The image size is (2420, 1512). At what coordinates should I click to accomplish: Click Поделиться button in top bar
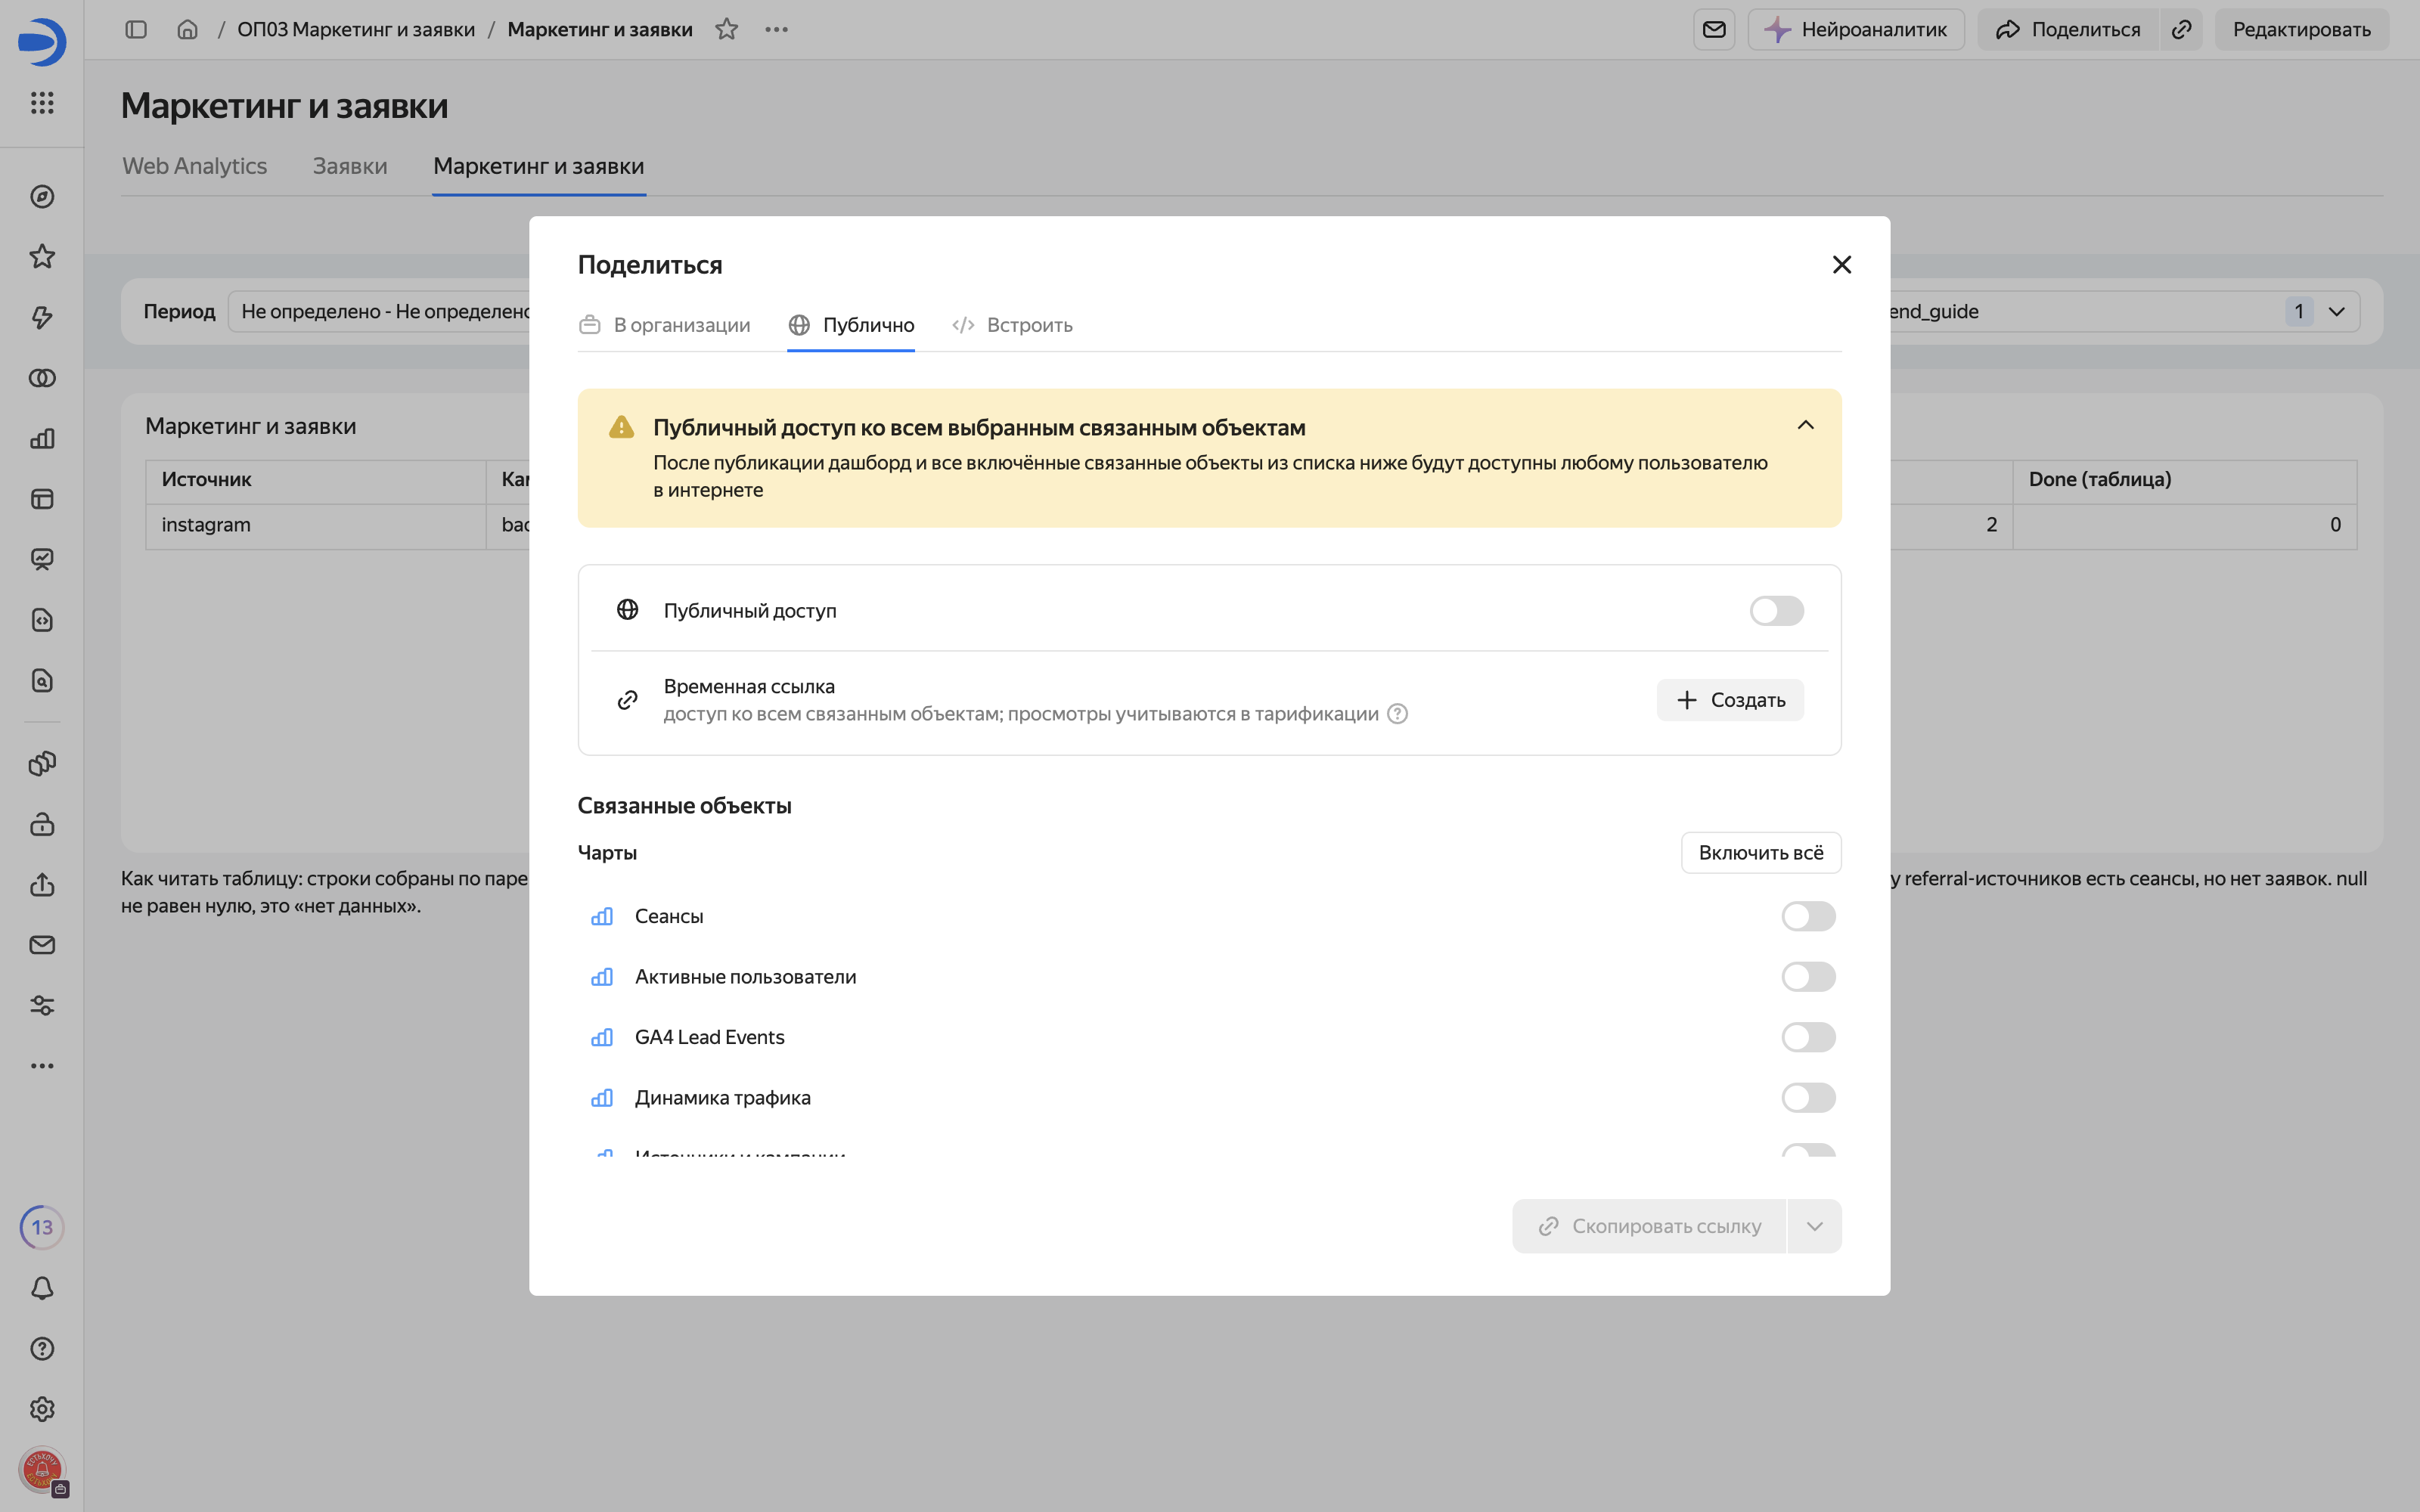coord(2068,29)
